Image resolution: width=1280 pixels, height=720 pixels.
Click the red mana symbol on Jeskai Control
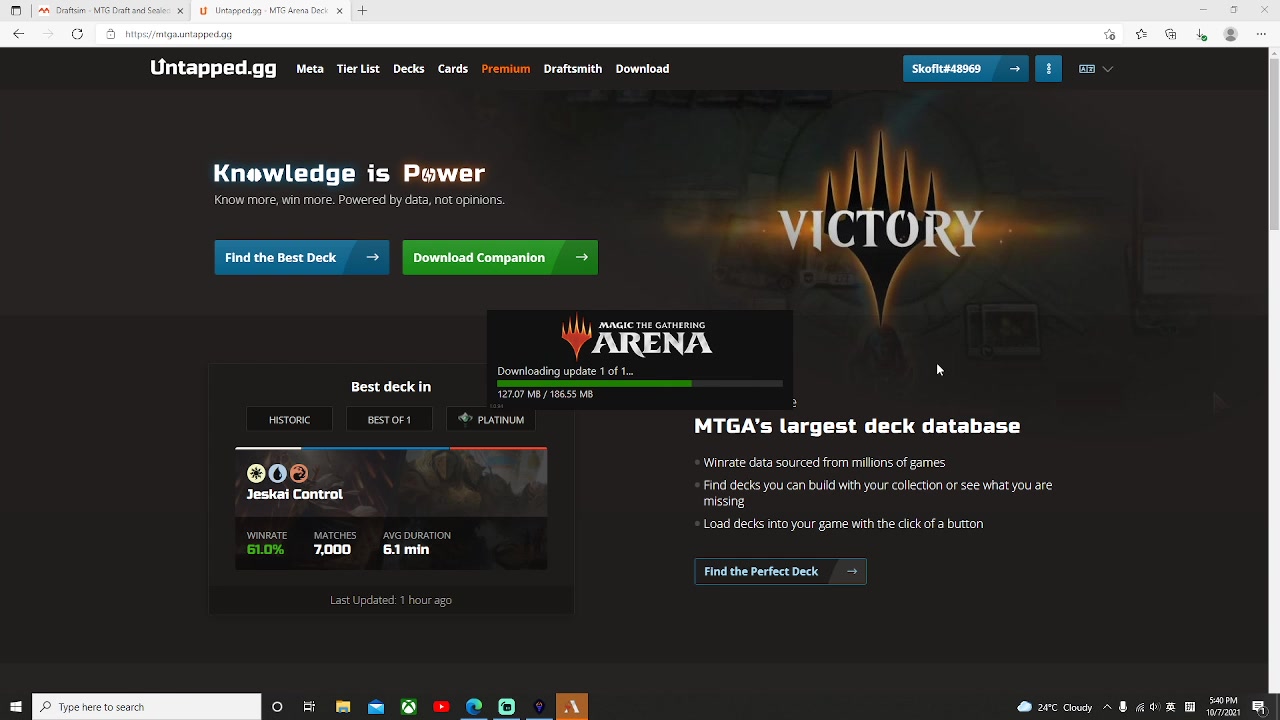pos(298,473)
